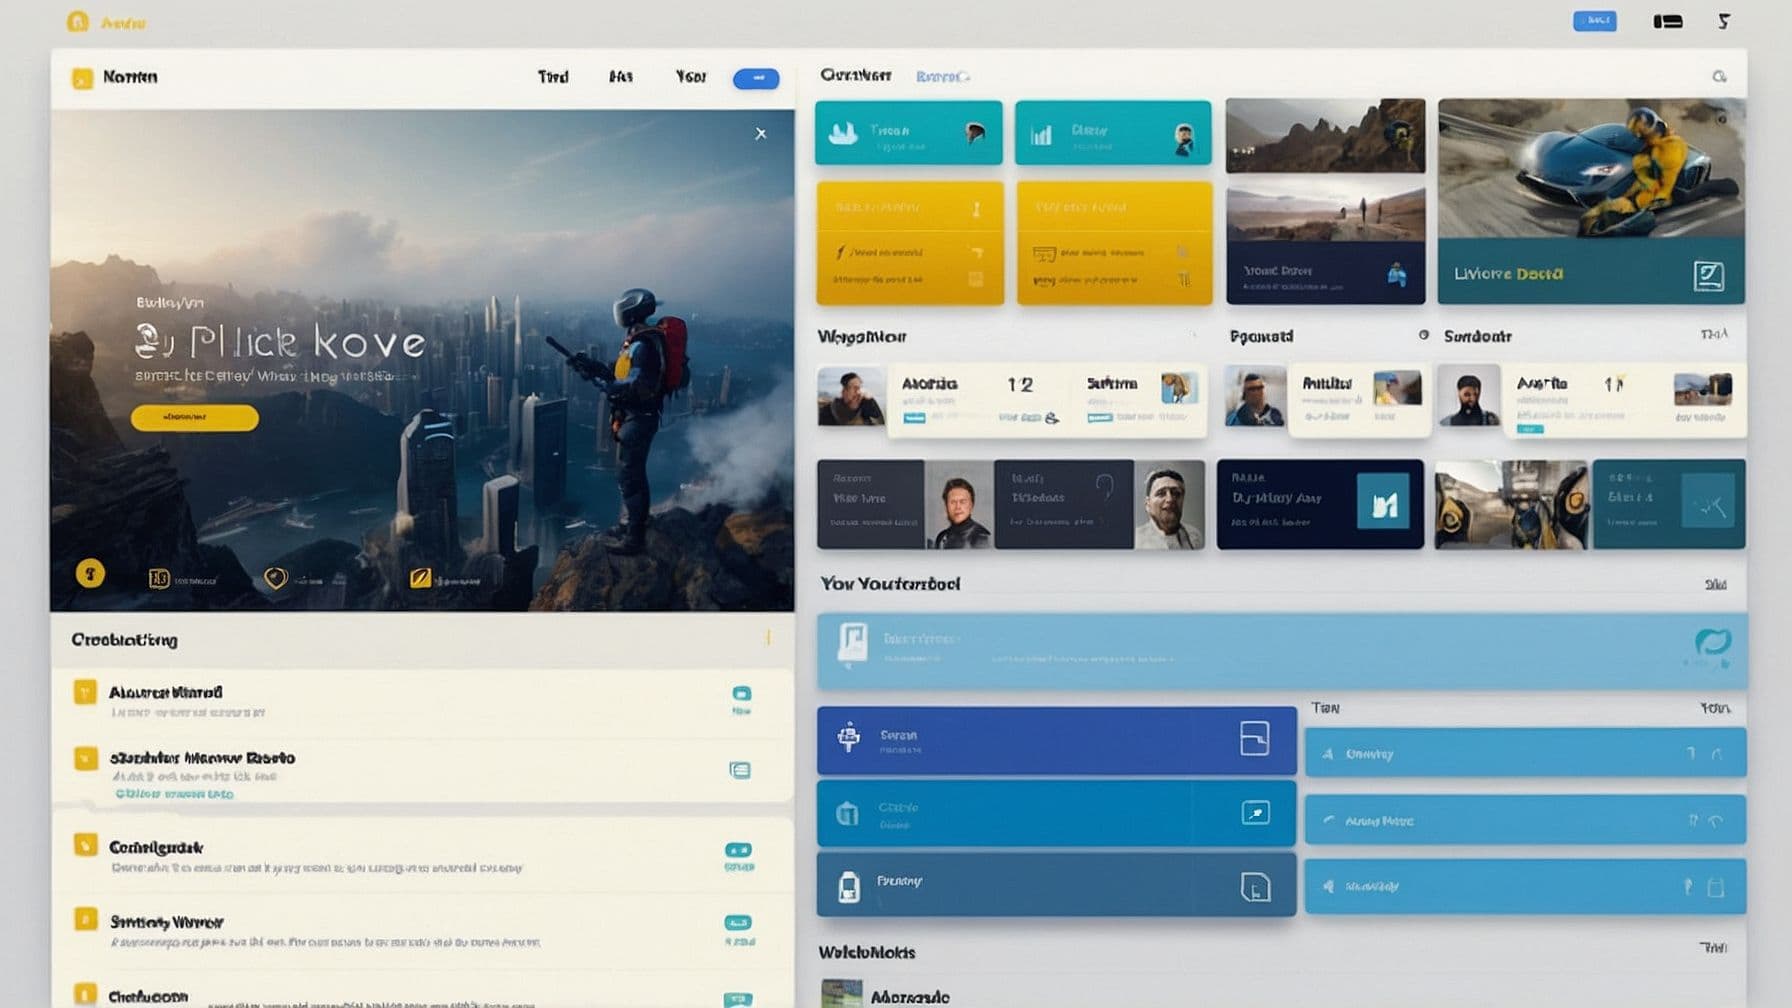
Task: Open the Rriulist profile photo
Action: 1255,396
